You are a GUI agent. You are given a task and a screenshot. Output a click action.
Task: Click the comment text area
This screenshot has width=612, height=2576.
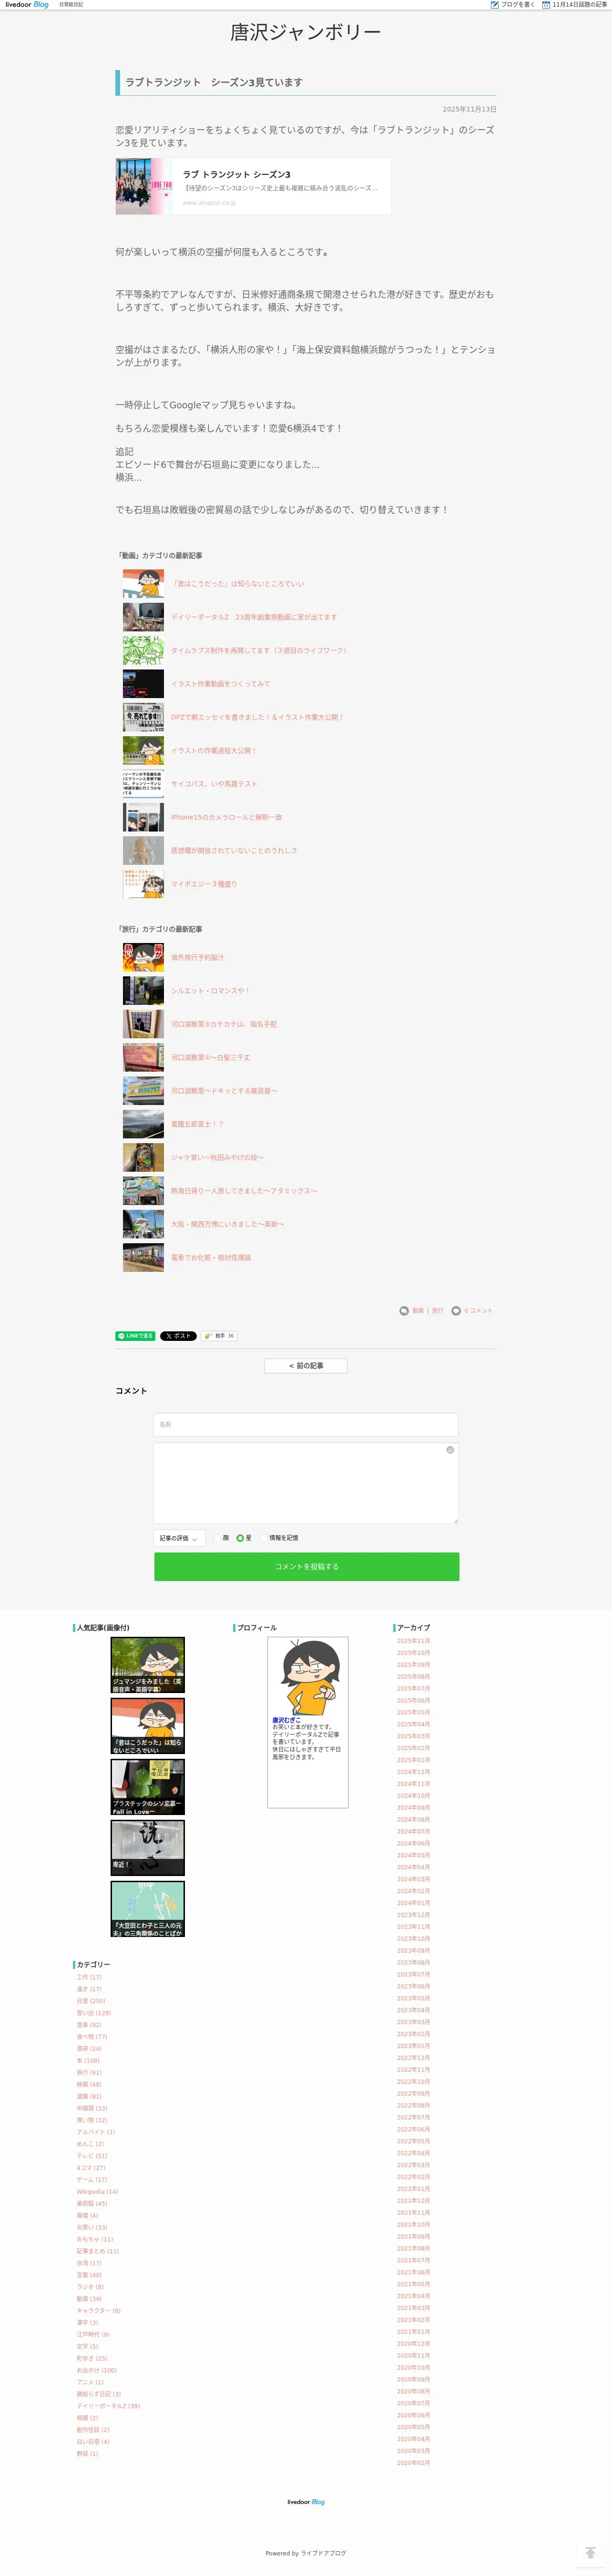tap(306, 1482)
